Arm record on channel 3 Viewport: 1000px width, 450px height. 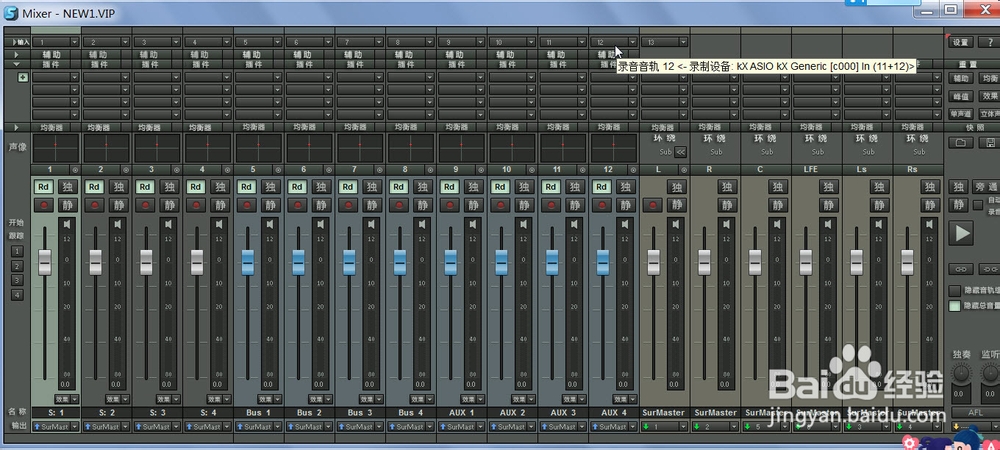[145, 205]
